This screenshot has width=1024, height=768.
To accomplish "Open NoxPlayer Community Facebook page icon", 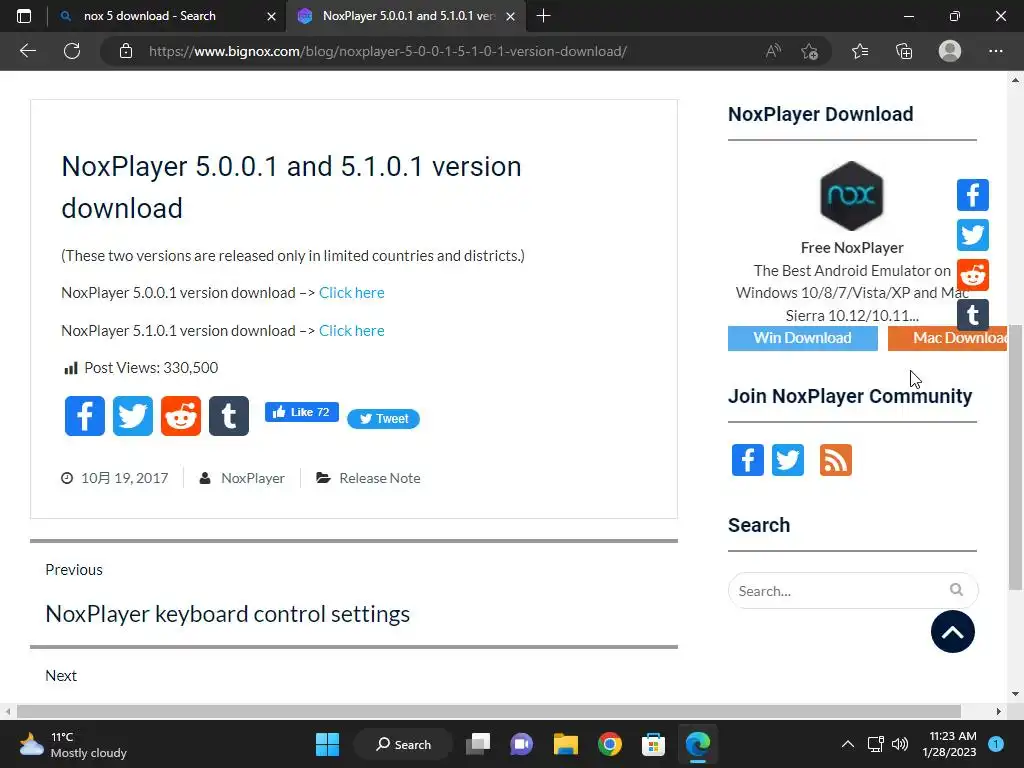I will pyautogui.click(x=747, y=460).
